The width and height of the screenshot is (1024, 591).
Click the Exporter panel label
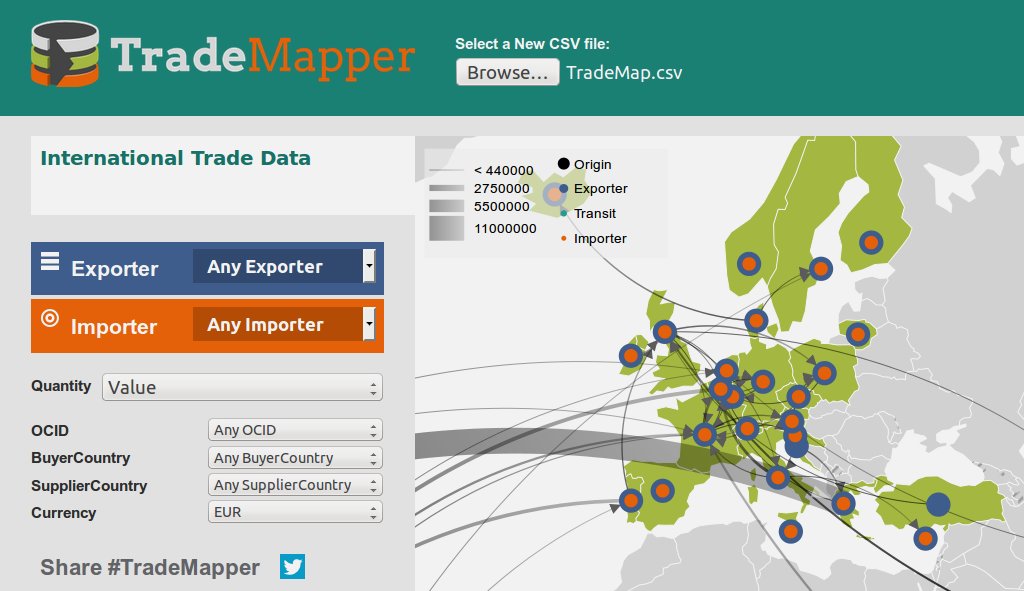coord(114,269)
